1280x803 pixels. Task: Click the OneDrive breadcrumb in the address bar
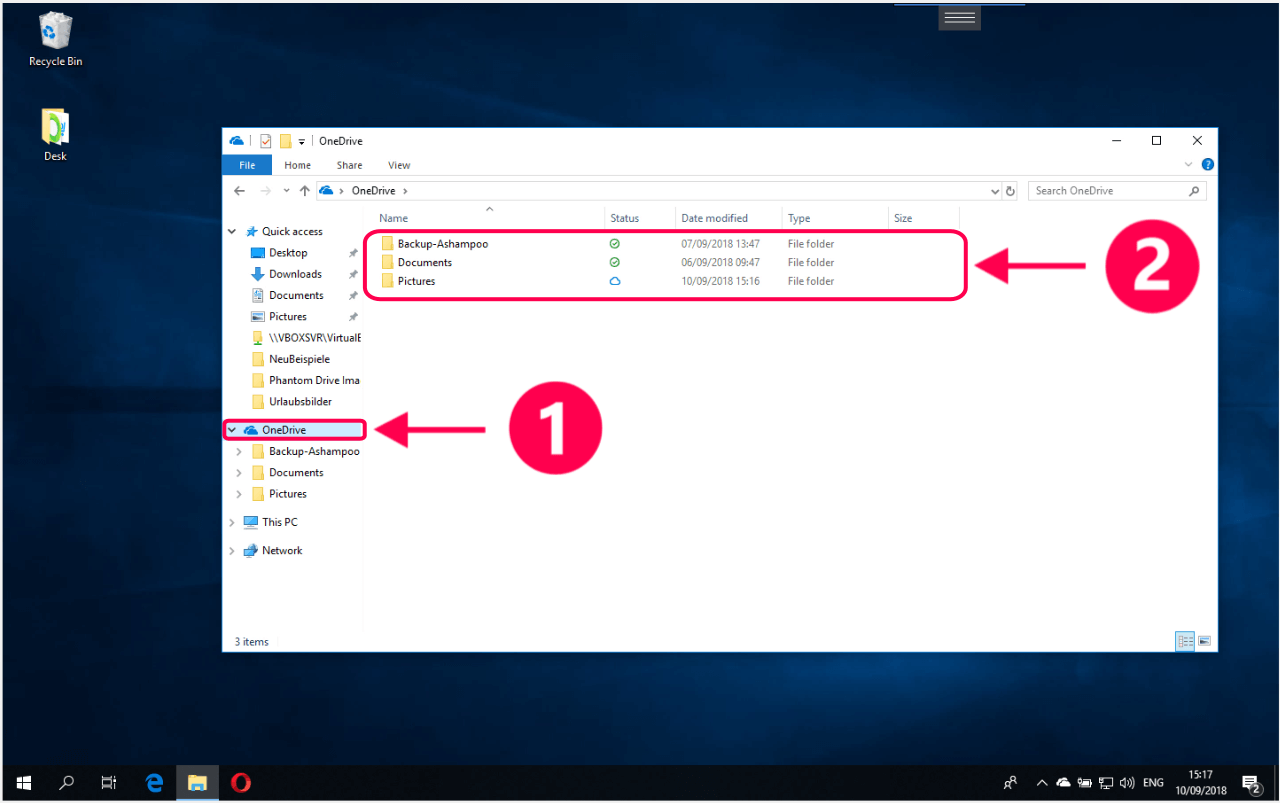coord(373,191)
